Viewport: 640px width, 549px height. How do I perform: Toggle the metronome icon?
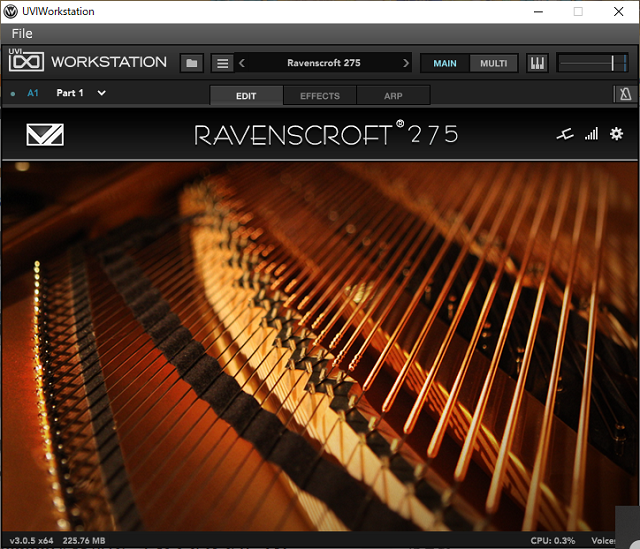pos(625,94)
